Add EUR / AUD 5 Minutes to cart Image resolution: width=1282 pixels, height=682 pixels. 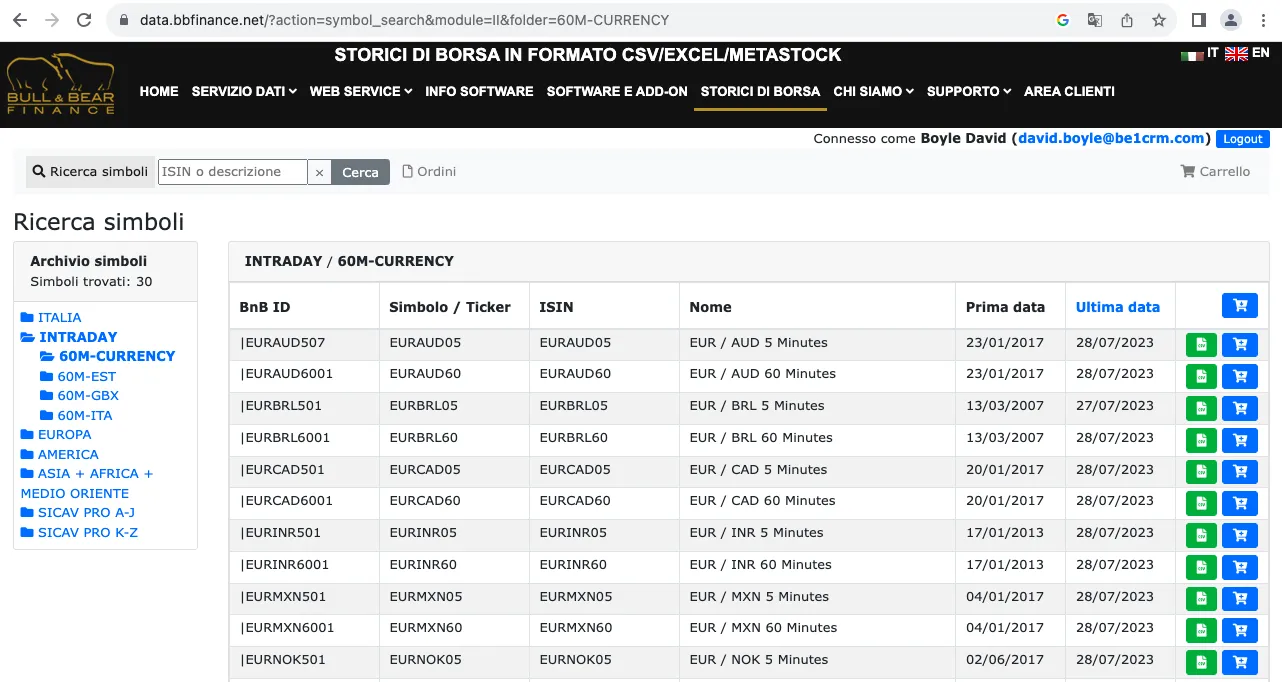(1240, 345)
